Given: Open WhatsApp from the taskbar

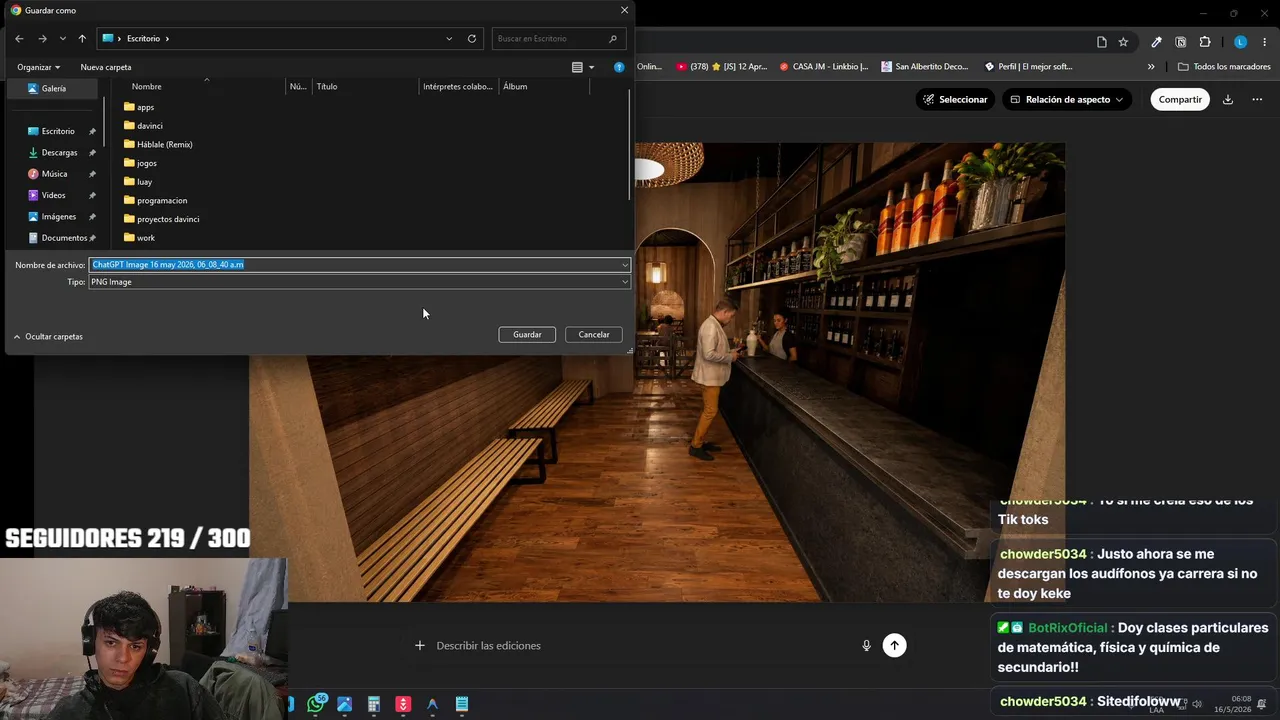Looking at the screenshot, I should pos(316,704).
